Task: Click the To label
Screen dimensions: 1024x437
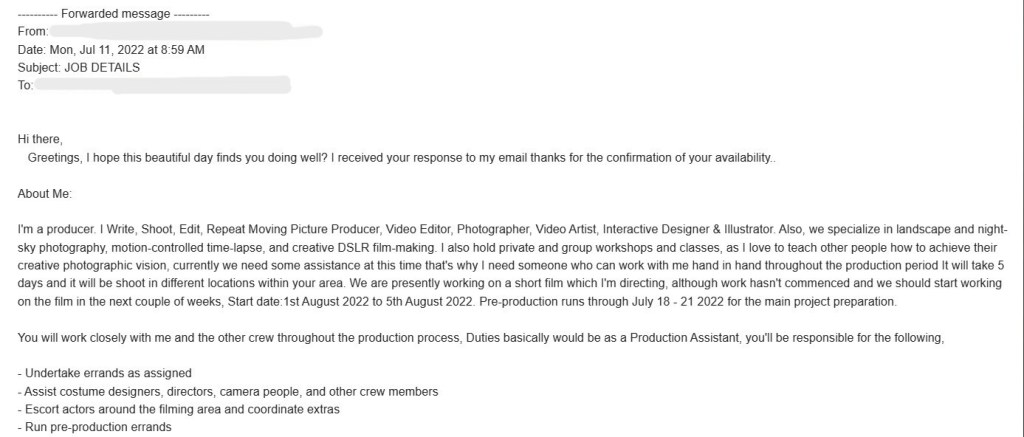Action: click(x=26, y=86)
